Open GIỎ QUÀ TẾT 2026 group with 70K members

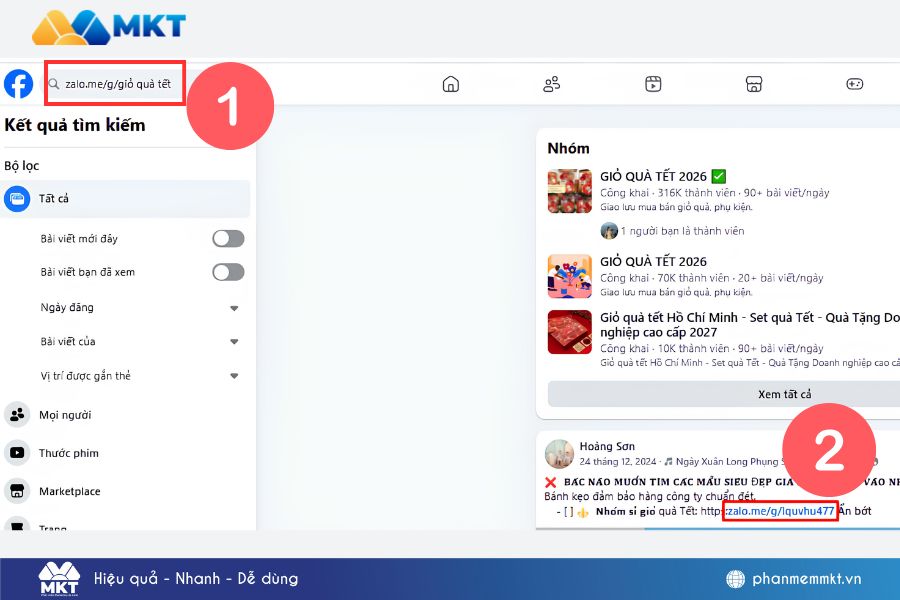[653, 261]
